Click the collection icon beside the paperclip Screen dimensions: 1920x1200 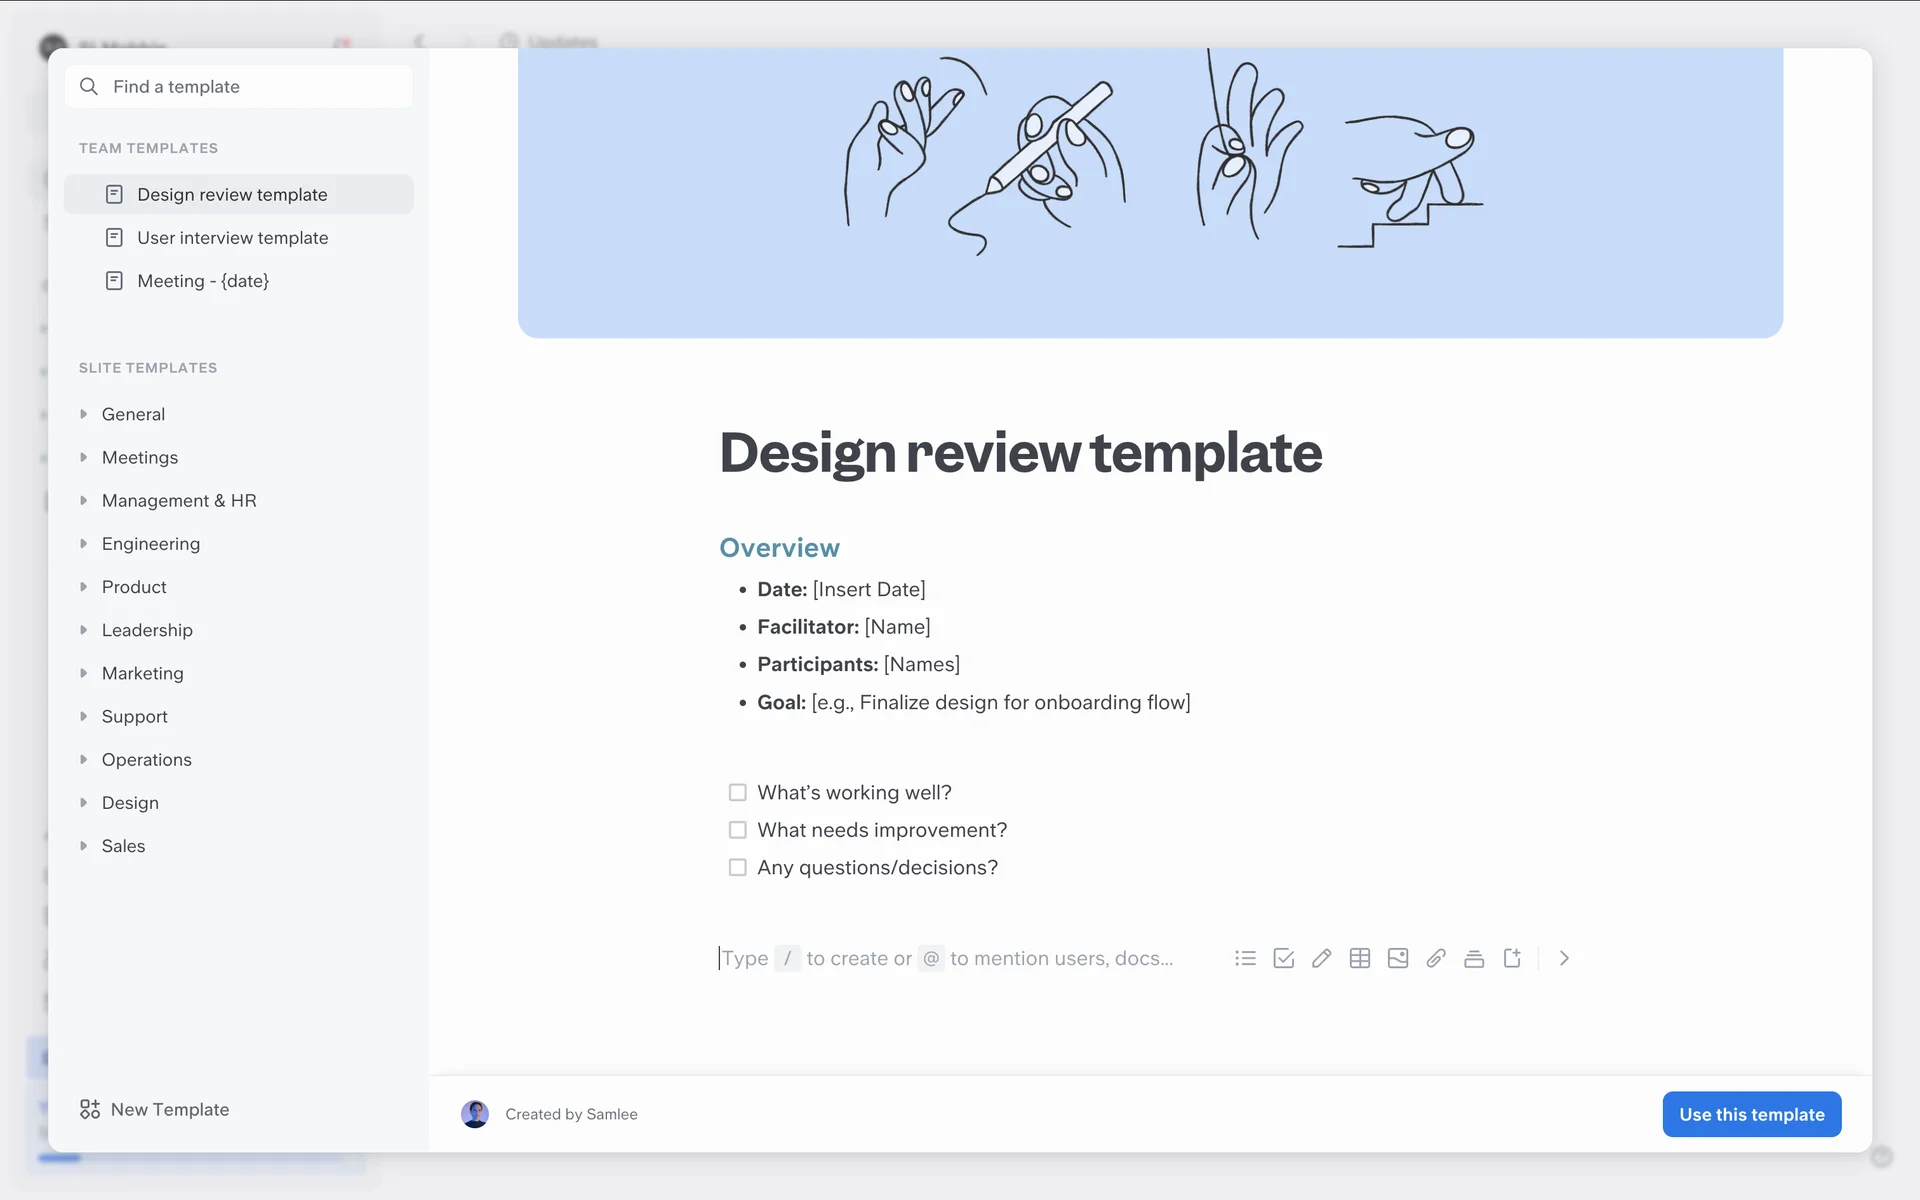click(1473, 958)
